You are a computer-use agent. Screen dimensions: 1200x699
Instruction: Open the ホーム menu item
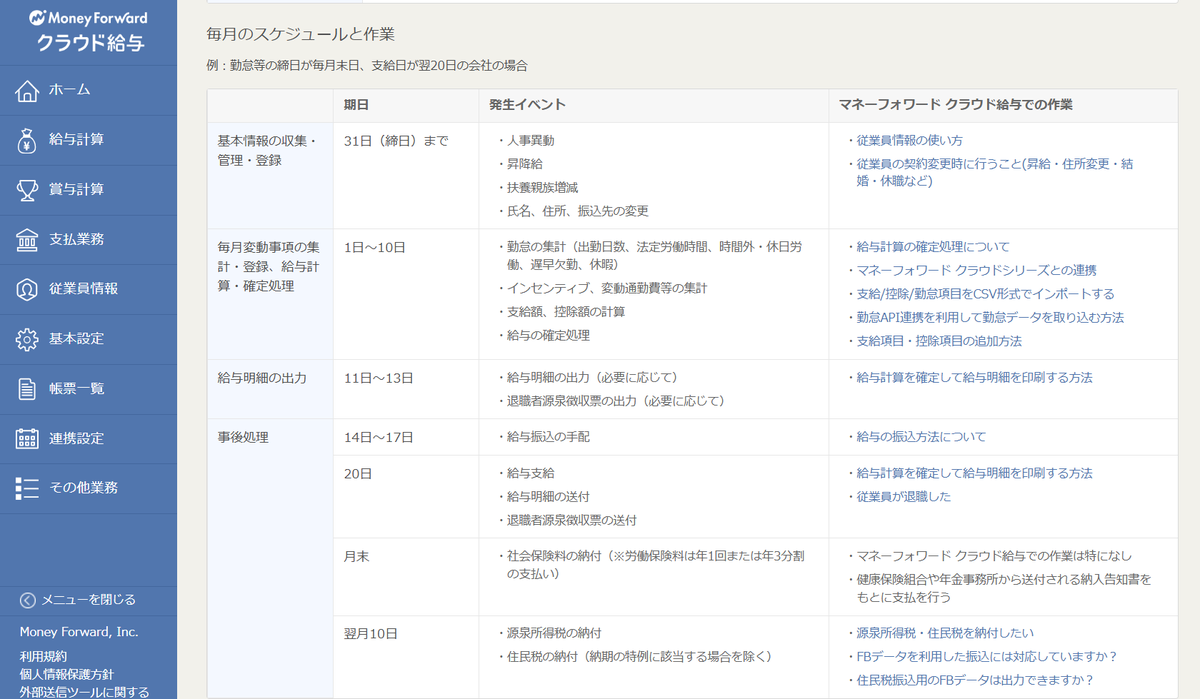click(x=88, y=90)
